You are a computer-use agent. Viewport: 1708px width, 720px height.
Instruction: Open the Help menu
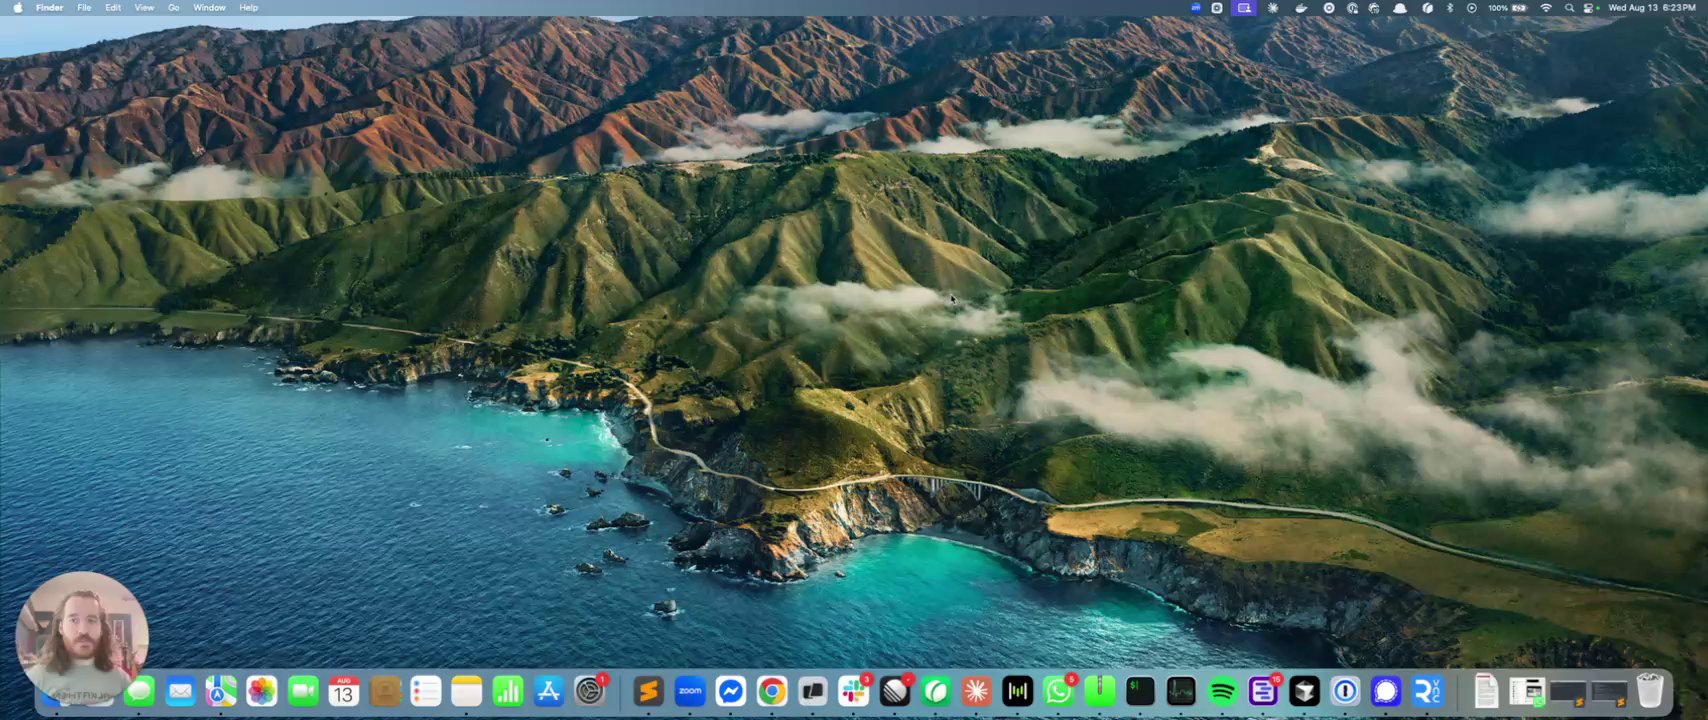tap(249, 8)
